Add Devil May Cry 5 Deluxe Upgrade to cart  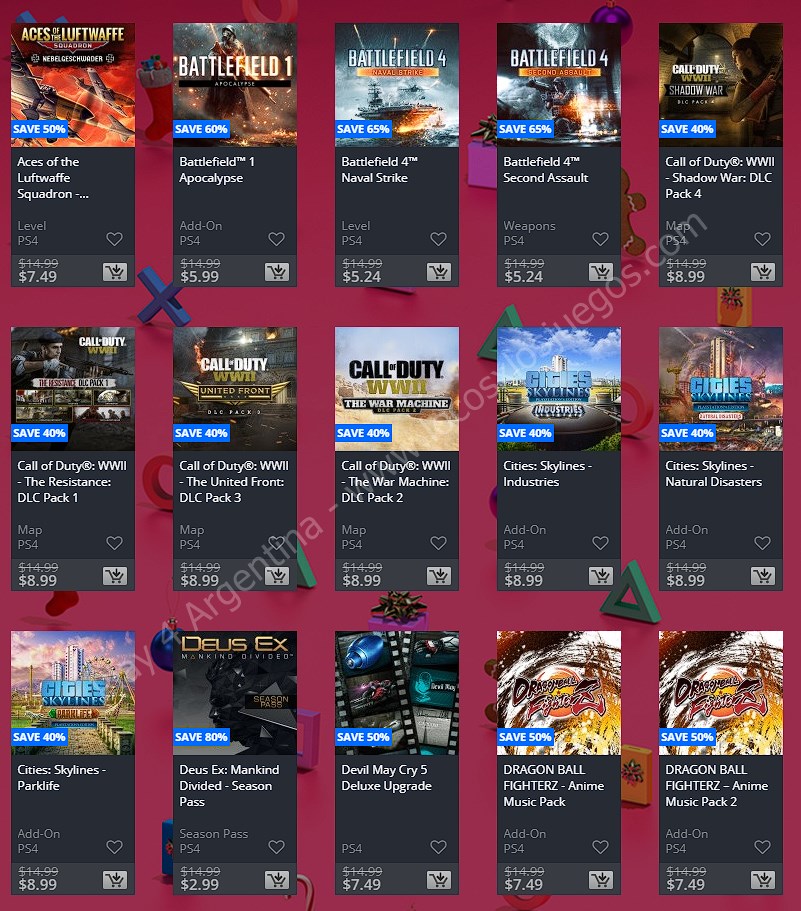pyautogui.click(x=439, y=880)
